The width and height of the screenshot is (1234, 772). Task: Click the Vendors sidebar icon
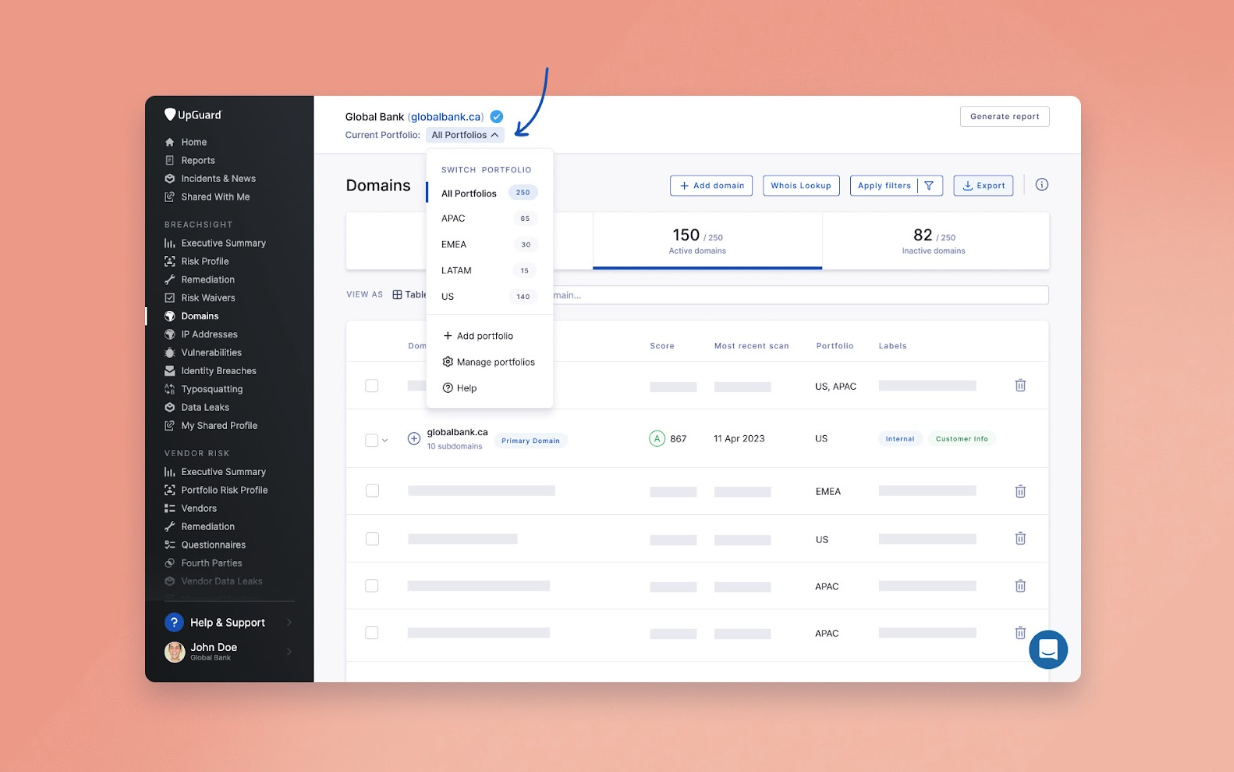tap(170, 508)
